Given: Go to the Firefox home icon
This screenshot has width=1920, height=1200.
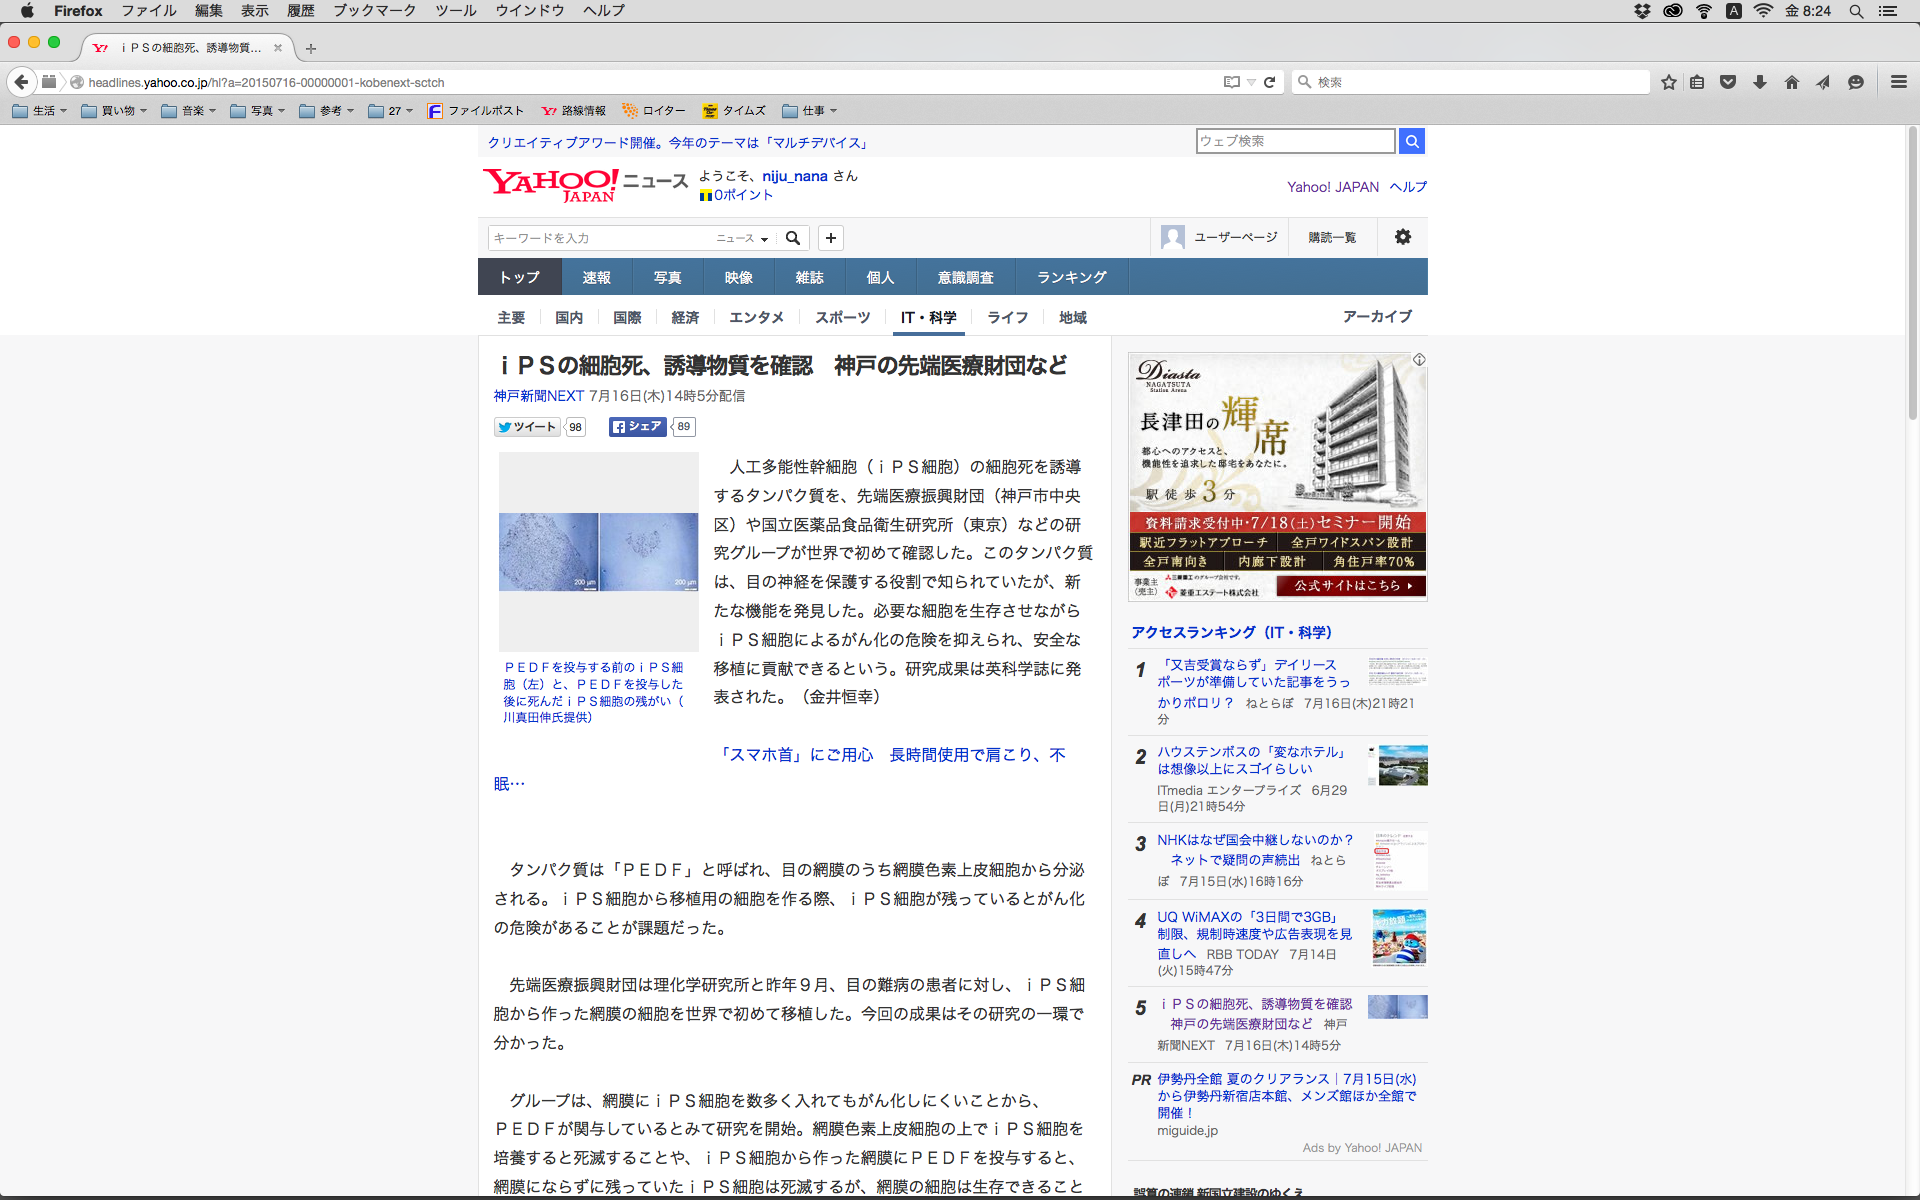Looking at the screenshot, I should 1791,82.
